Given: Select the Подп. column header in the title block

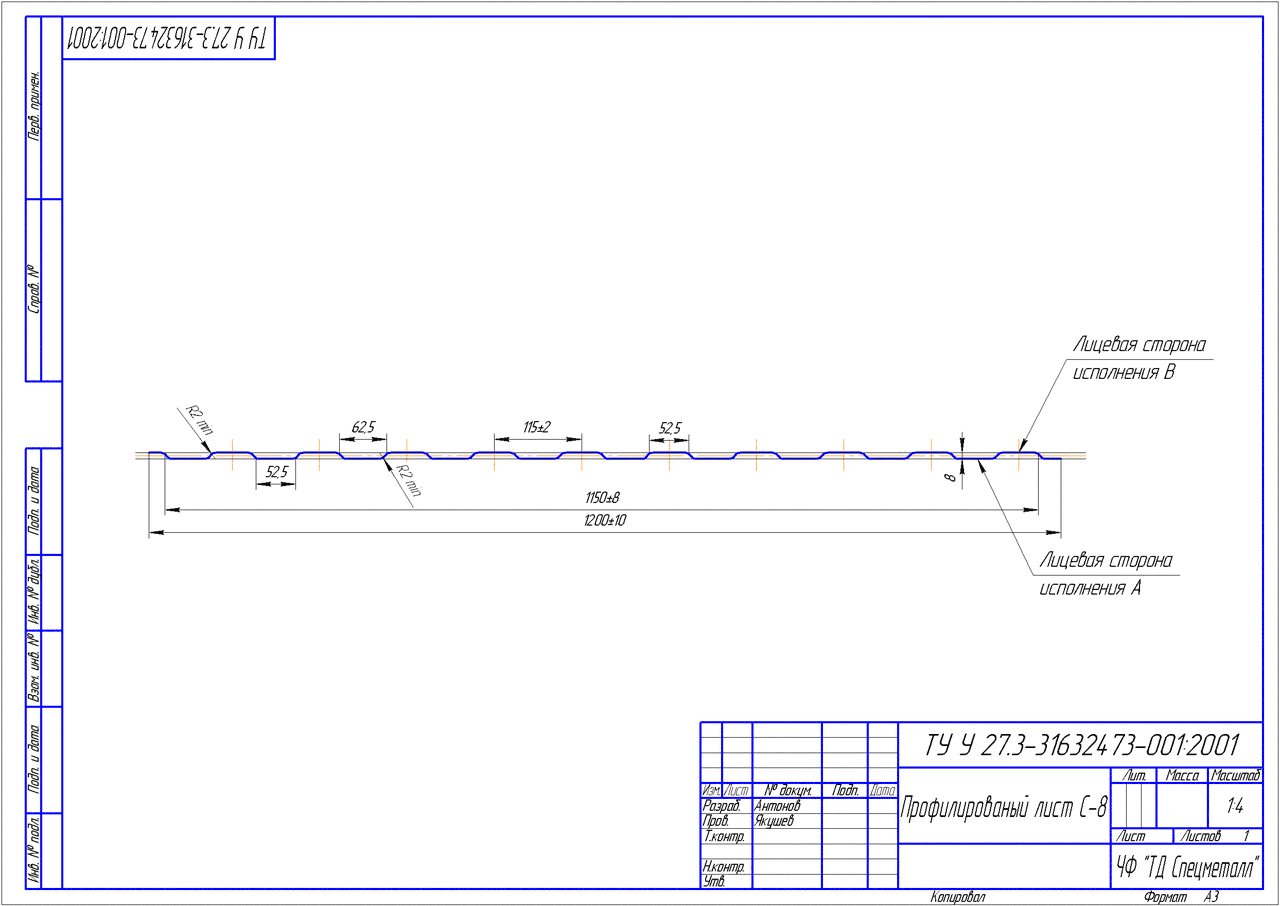Looking at the screenshot, I should click(845, 790).
